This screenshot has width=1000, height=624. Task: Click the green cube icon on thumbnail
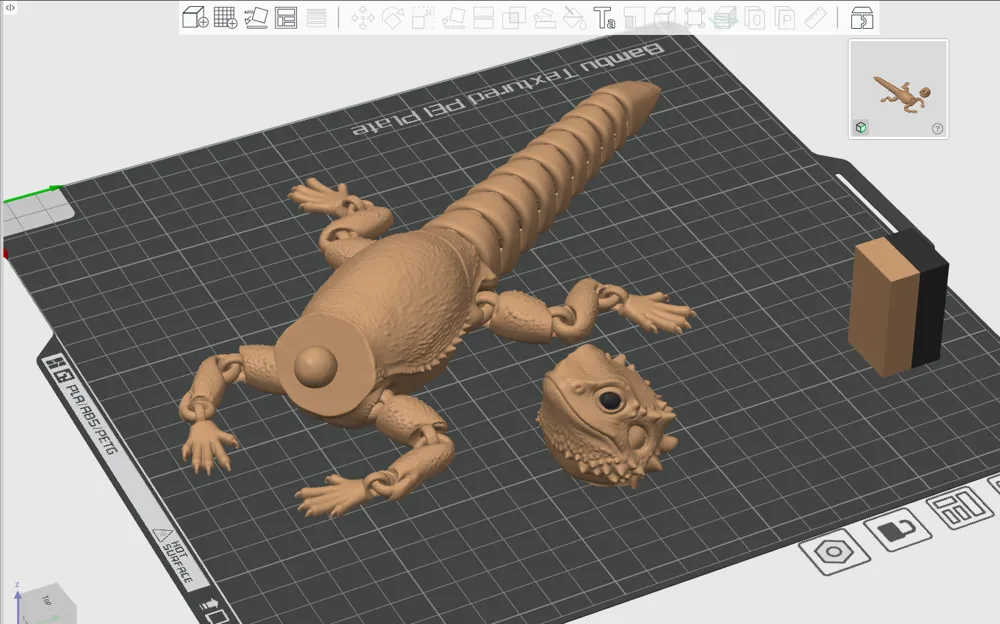point(861,127)
